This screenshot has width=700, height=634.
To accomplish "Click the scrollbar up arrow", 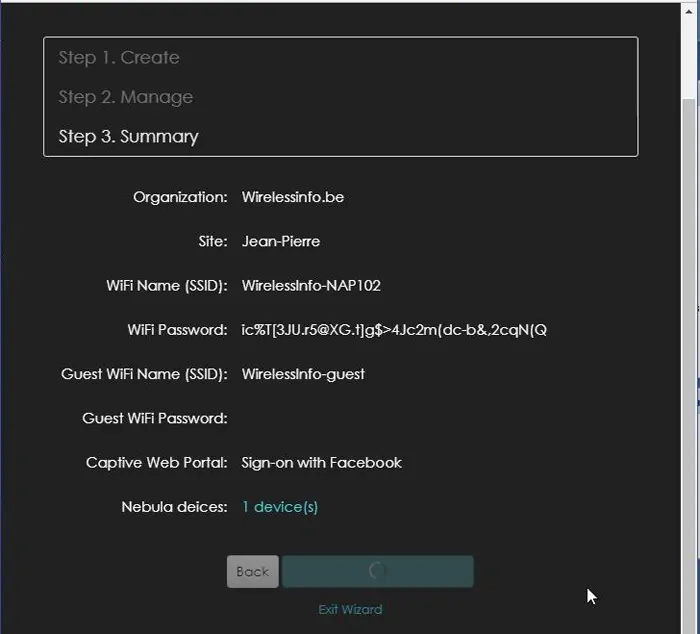I will [x=689, y=12].
